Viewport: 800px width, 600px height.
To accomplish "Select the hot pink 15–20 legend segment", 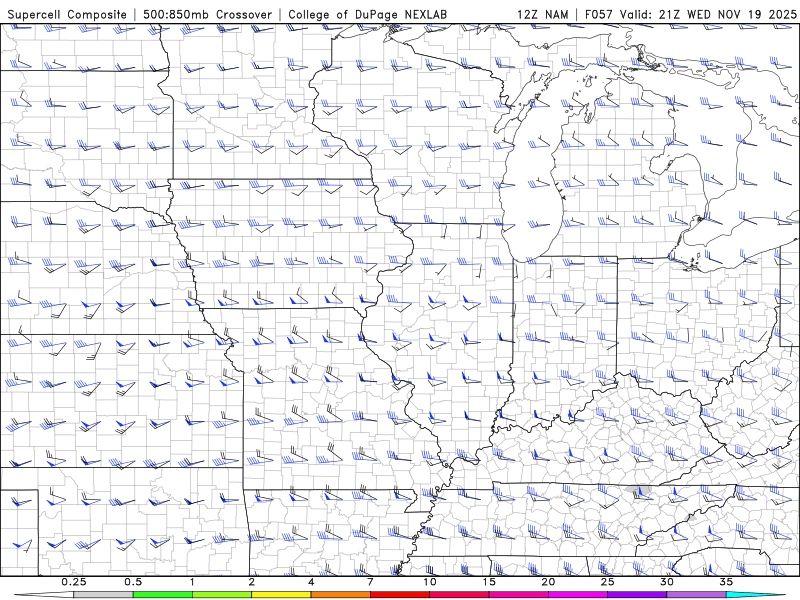I will coord(518,595).
